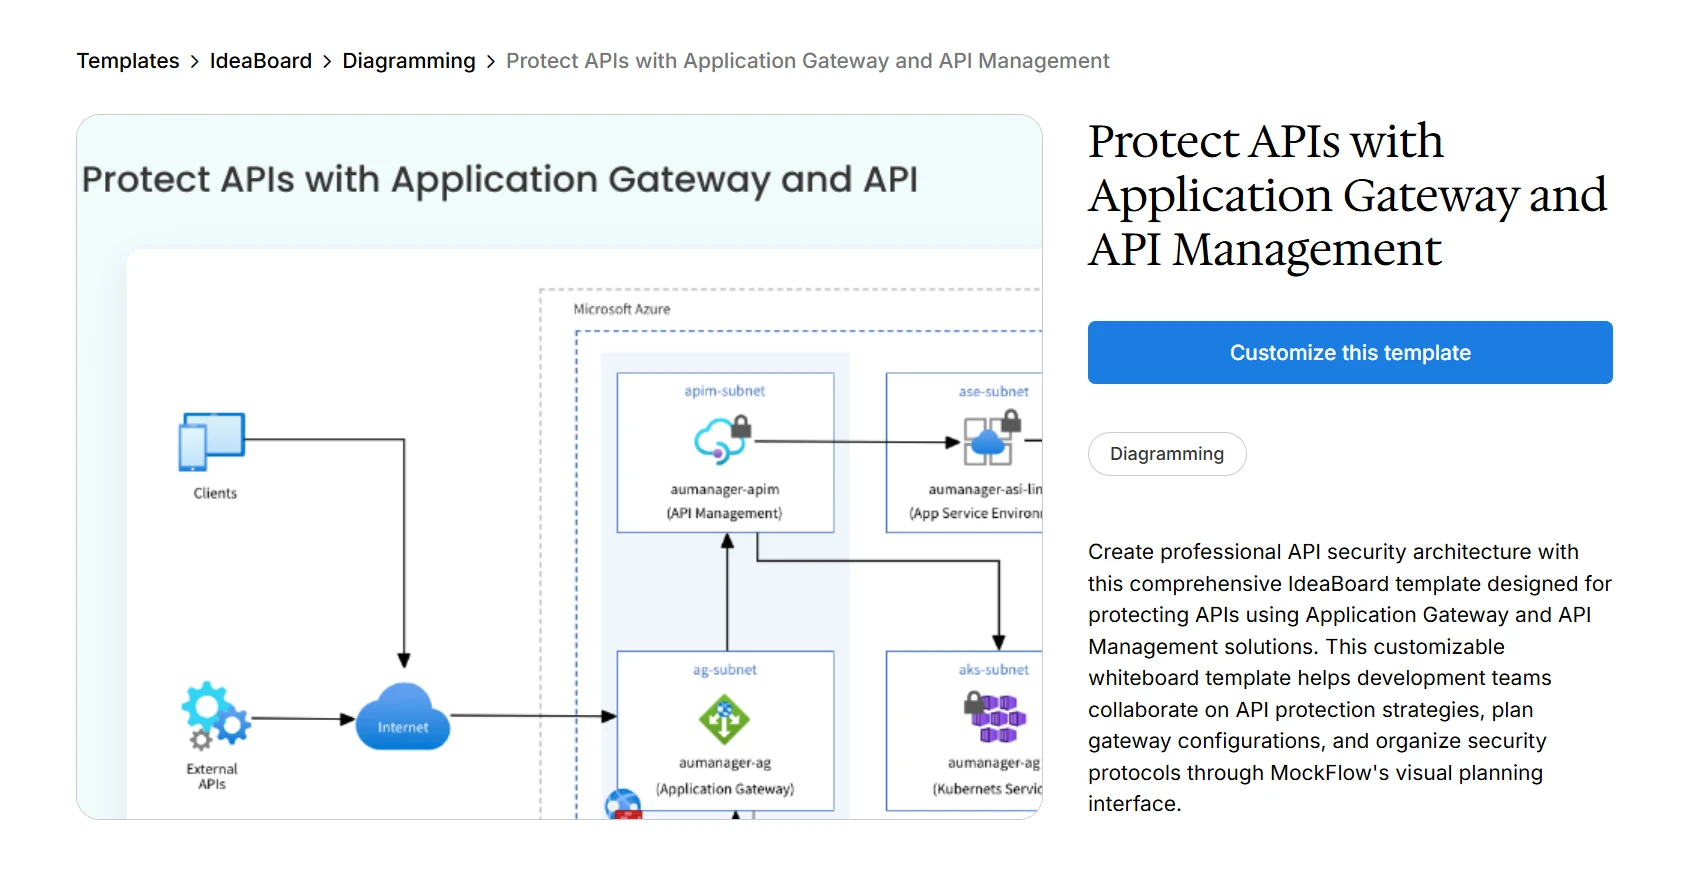Click the "apim-subnet" label in diagram
The height and width of the screenshot is (874, 1702).
pos(725,391)
